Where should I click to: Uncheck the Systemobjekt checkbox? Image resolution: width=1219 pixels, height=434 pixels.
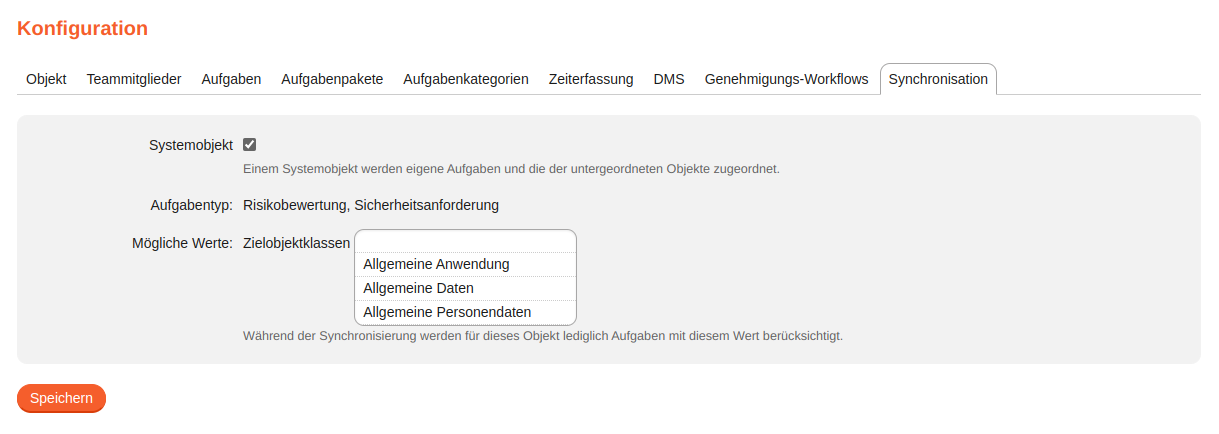[250, 145]
